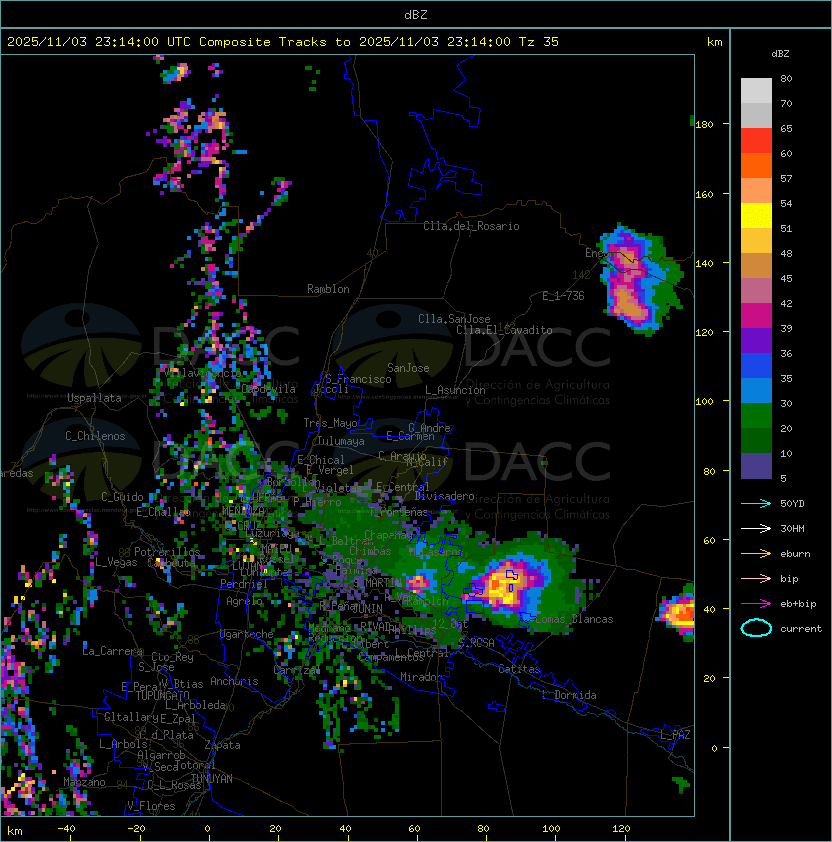Click the 'L_Dormida' place label
Screen dimensions: 832x842
pos(569,695)
